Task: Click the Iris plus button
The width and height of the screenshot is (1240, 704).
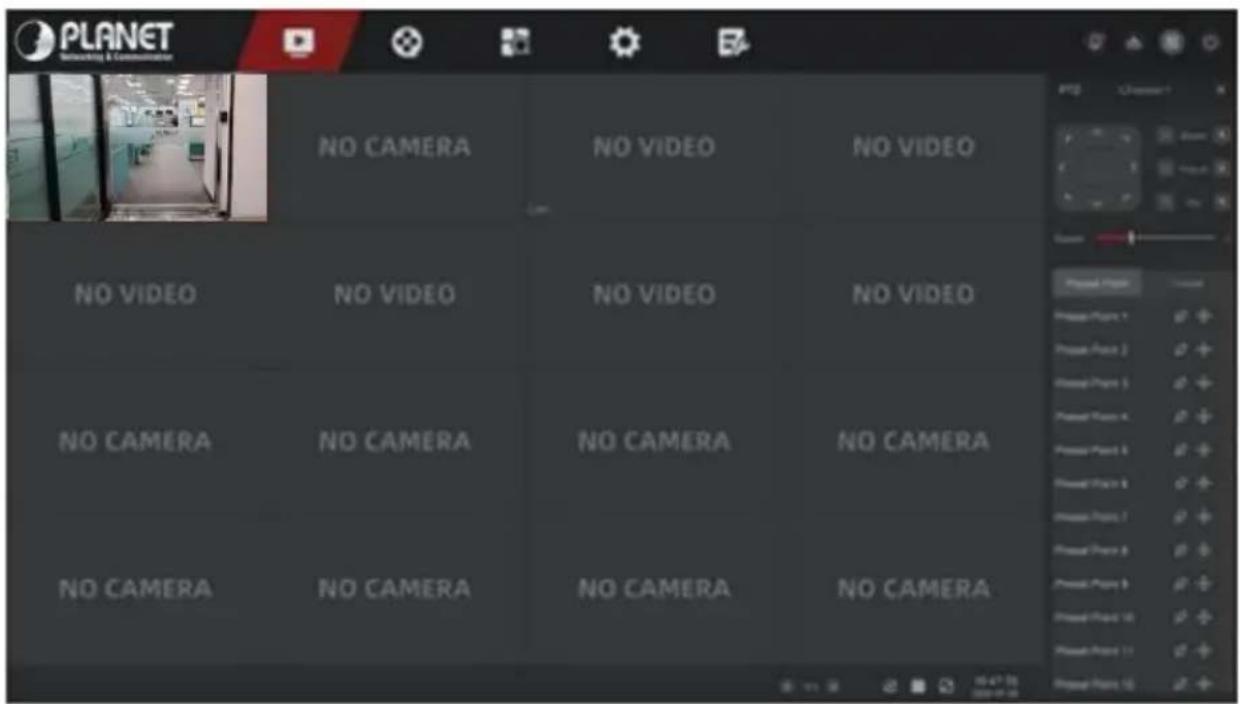Action: (x=1221, y=201)
